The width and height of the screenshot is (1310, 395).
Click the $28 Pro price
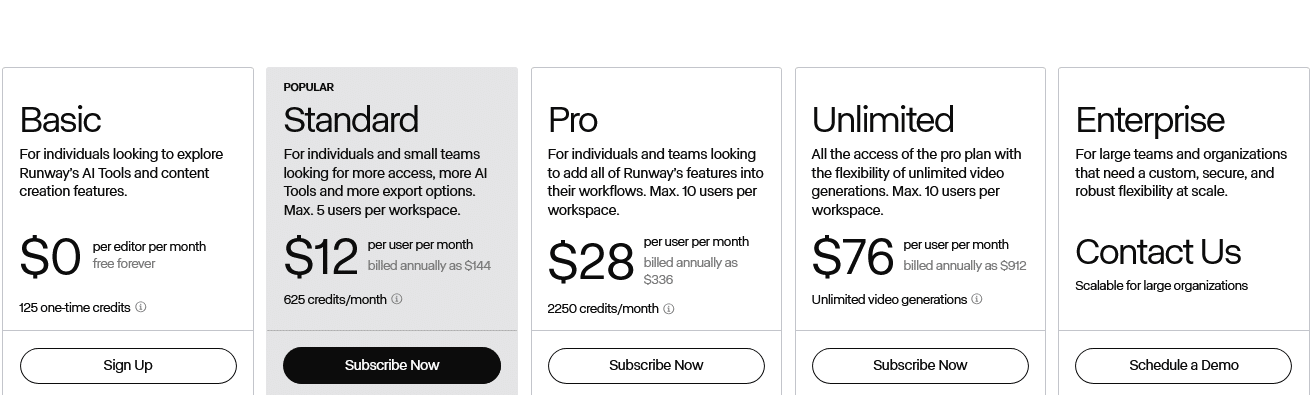pos(591,263)
